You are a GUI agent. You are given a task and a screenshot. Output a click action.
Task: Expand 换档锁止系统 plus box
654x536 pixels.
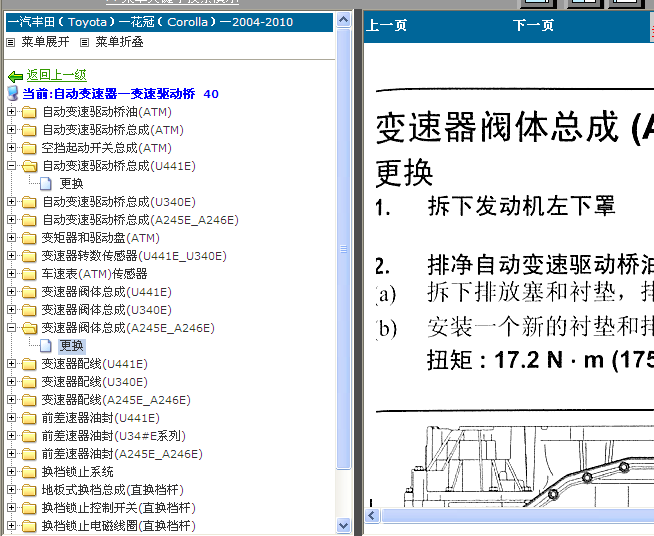[12, 472]
